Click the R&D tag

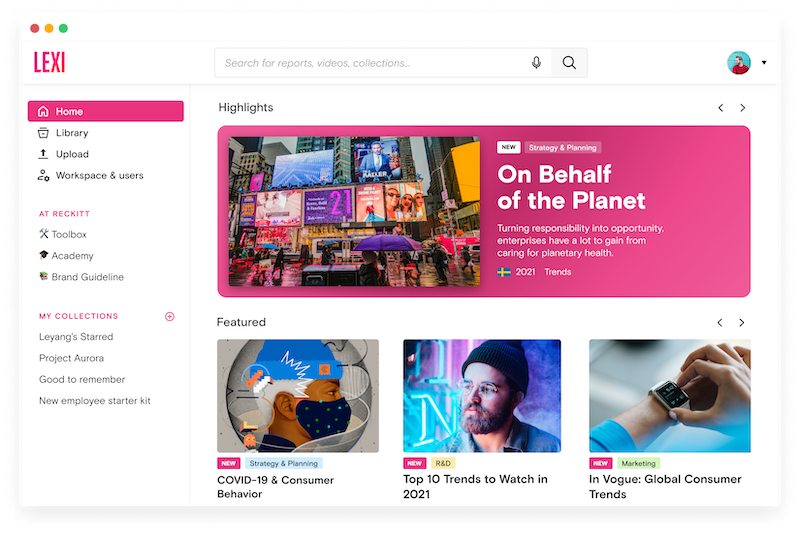443,463
